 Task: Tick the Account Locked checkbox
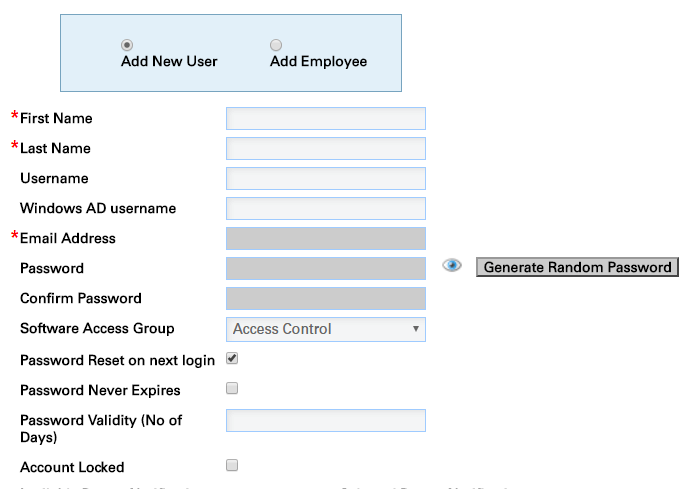pyautogui.click(x=232, y=465)
